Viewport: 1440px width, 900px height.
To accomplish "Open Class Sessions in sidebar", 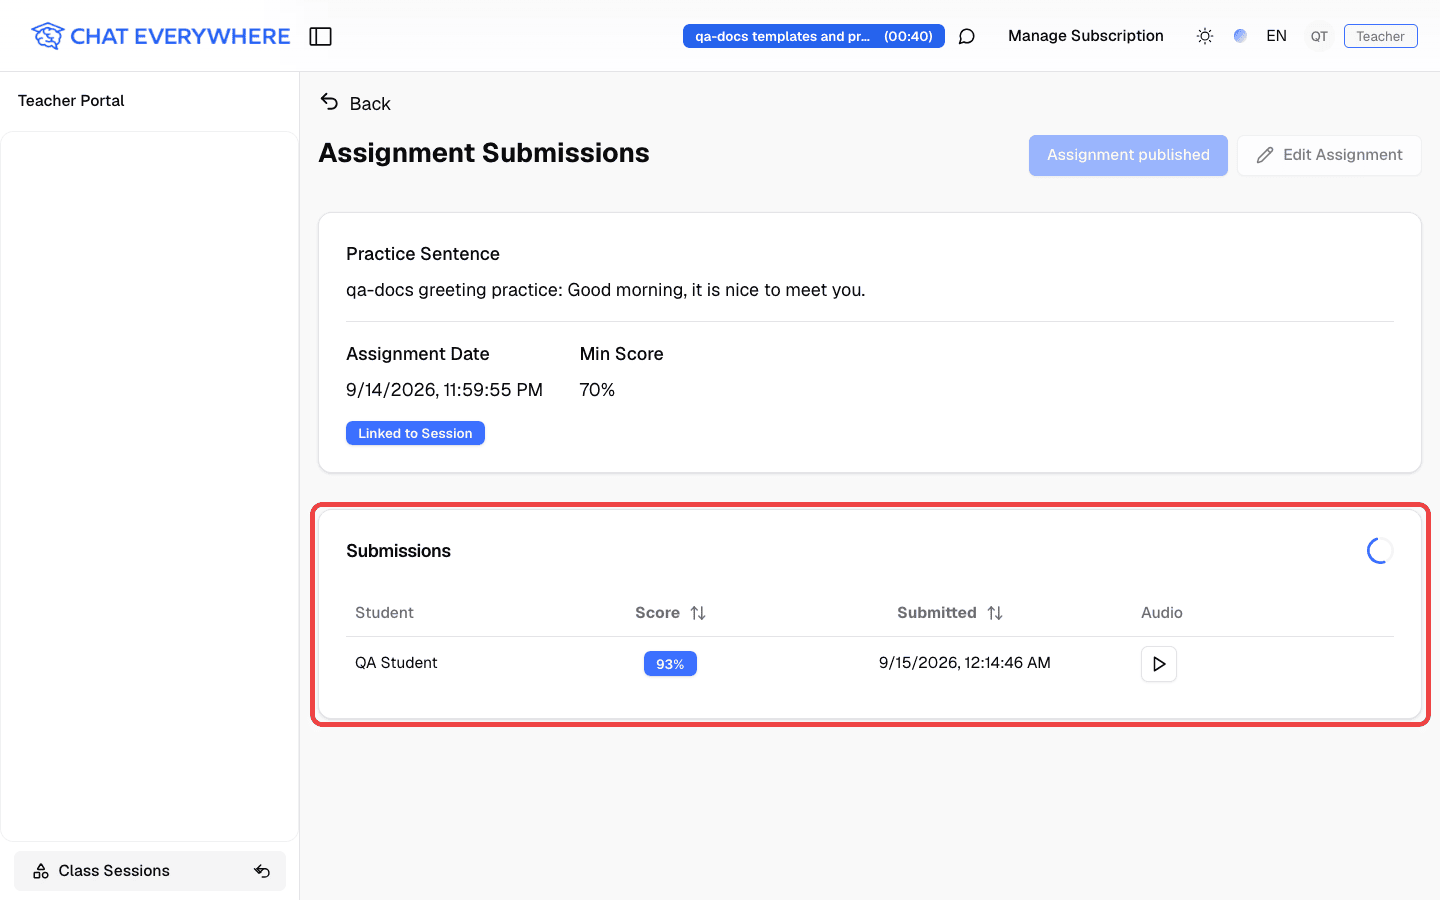I will [x=114, y=871].
